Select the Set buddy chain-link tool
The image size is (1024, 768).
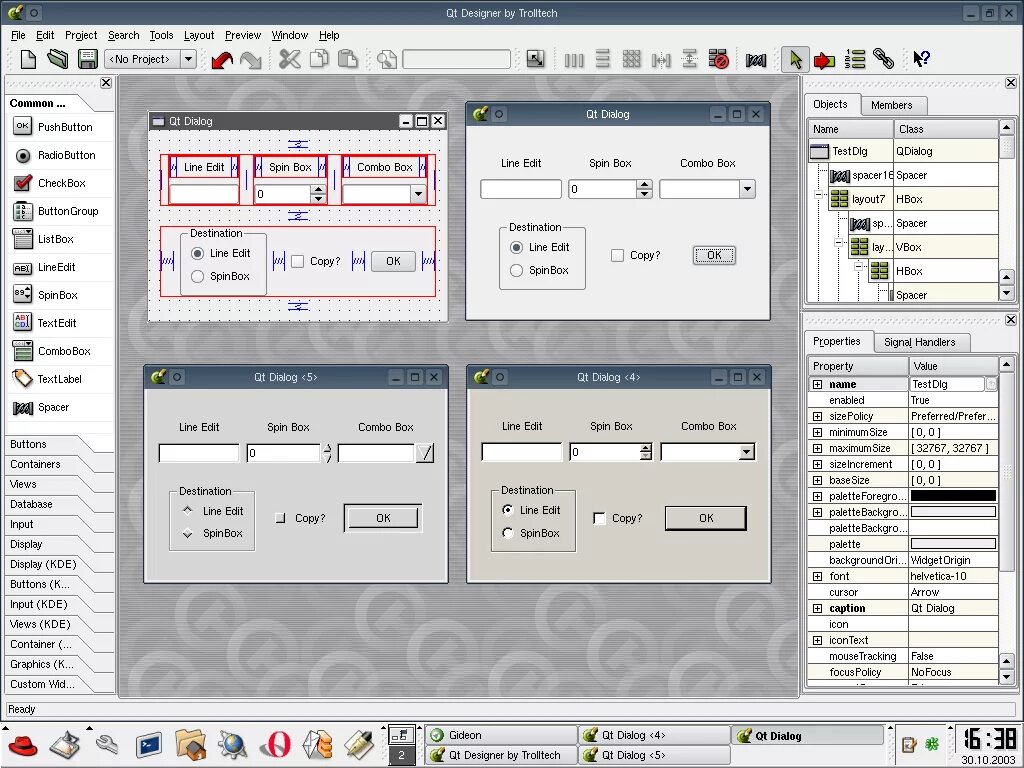[x=883, y=59]
